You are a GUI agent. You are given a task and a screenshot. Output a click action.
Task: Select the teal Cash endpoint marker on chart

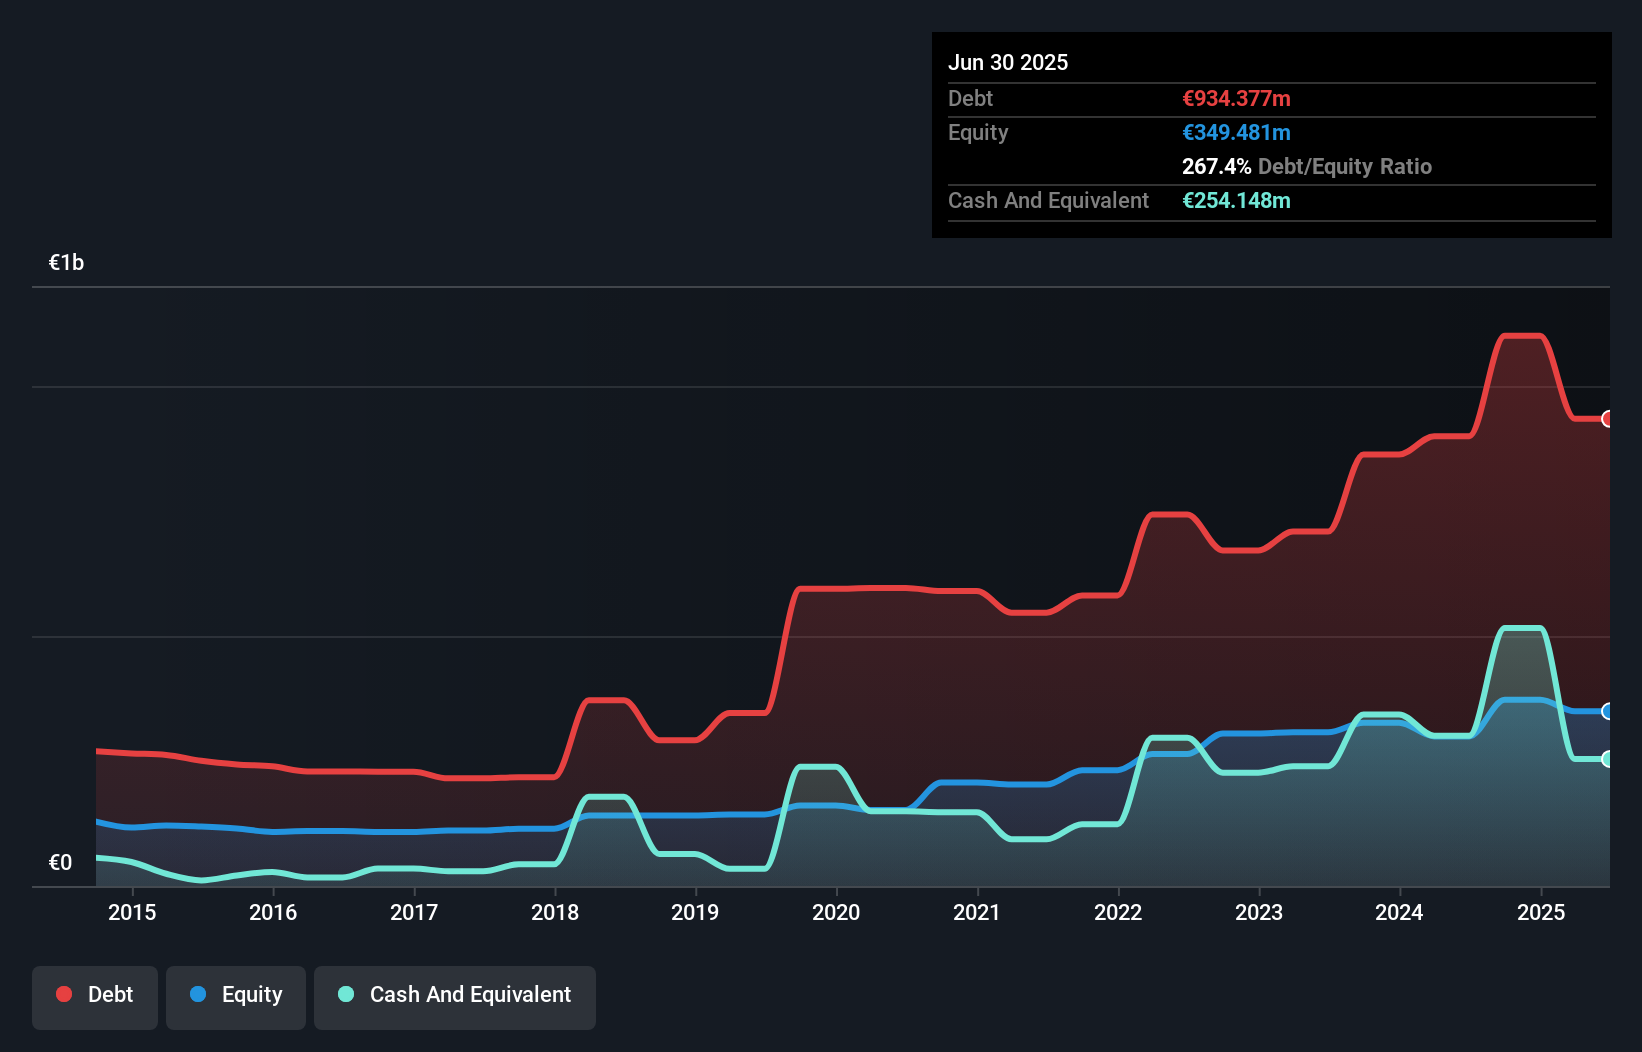pyautogui.click(x=1609, y=759)
